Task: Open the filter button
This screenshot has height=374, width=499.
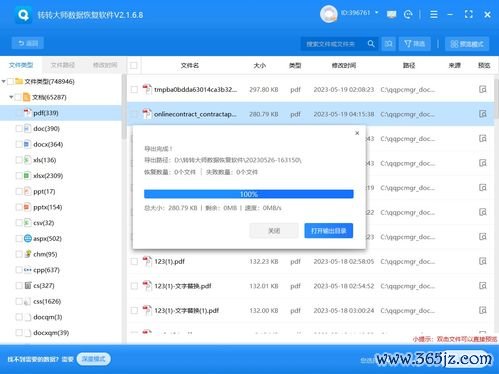Action: (414, 44)
